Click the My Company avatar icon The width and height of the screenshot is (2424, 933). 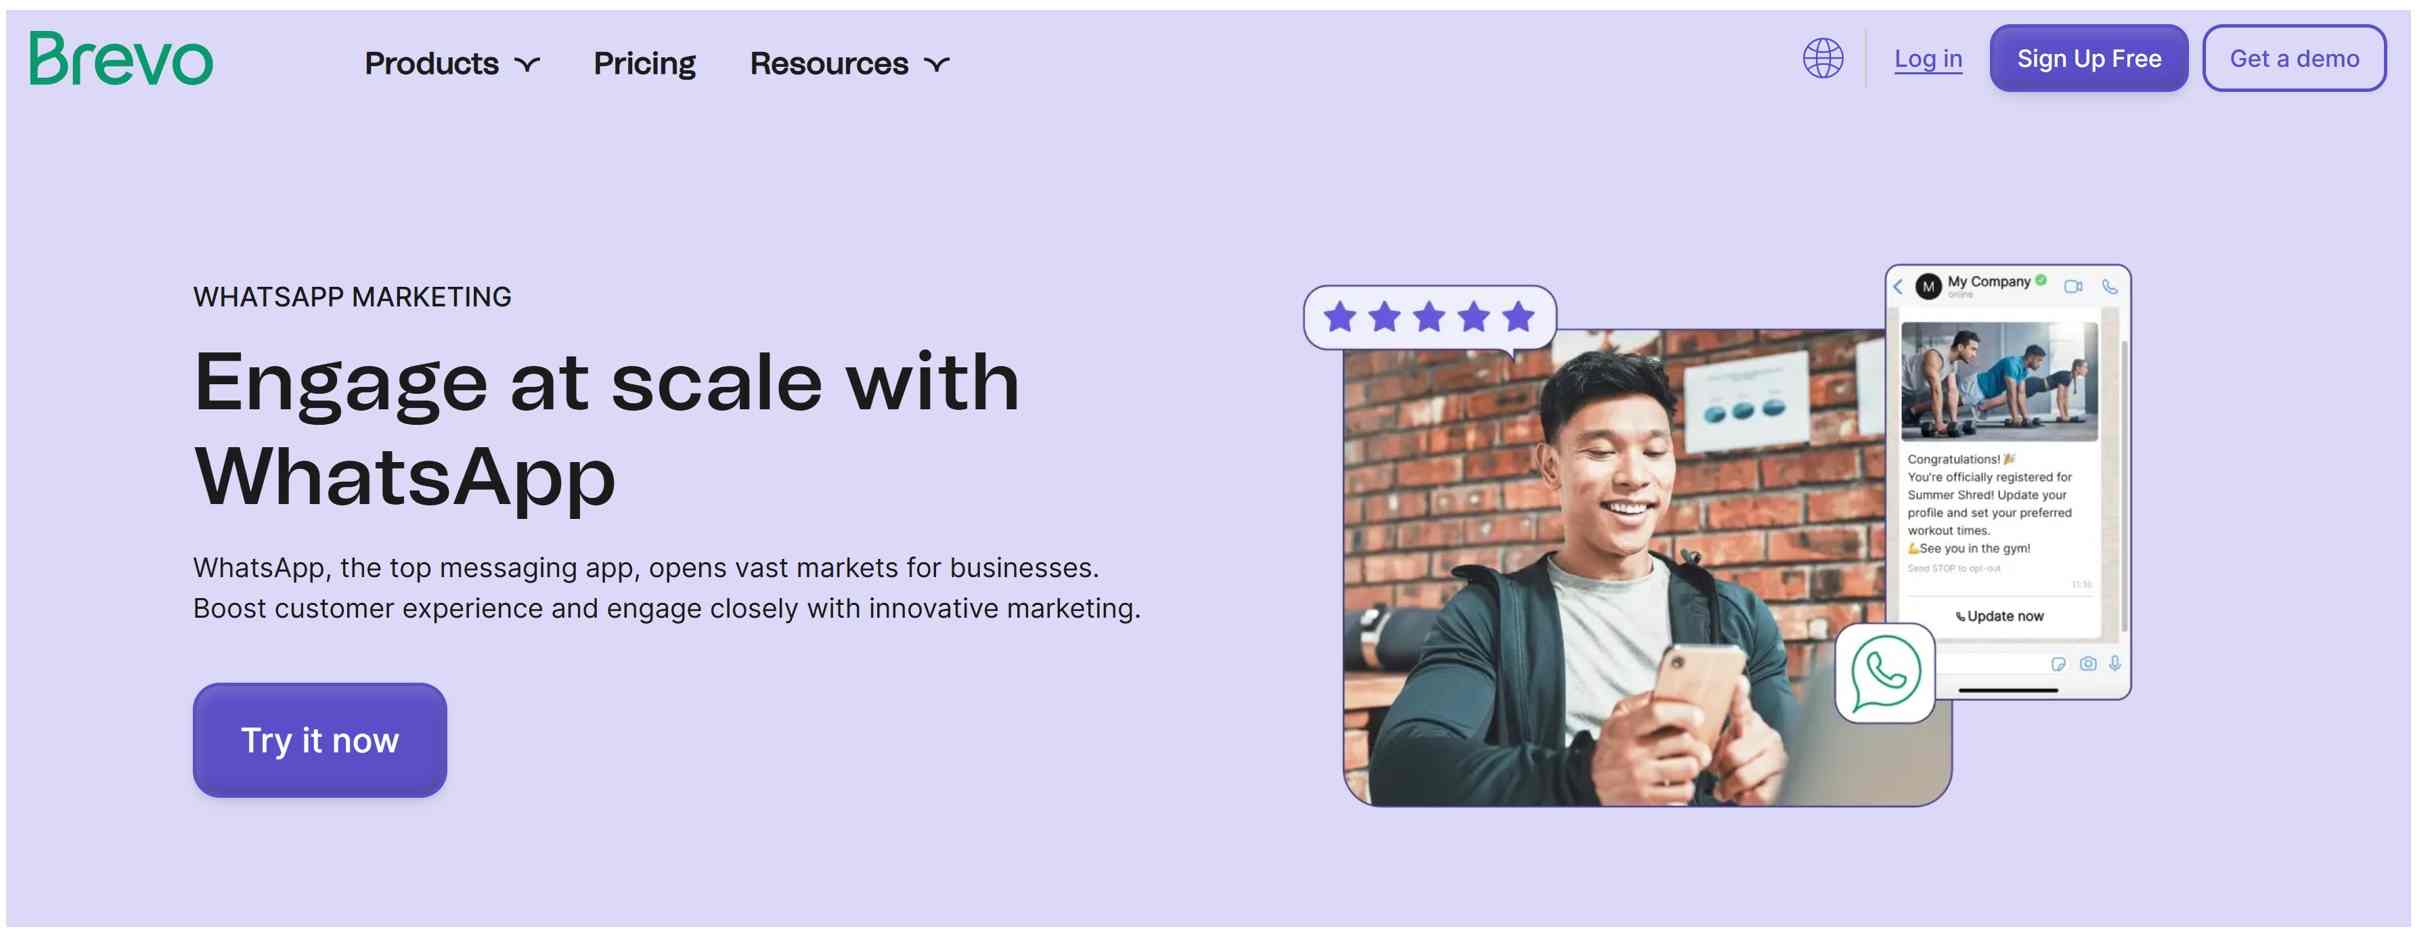pyautogui.click(x=1928, y=287)
